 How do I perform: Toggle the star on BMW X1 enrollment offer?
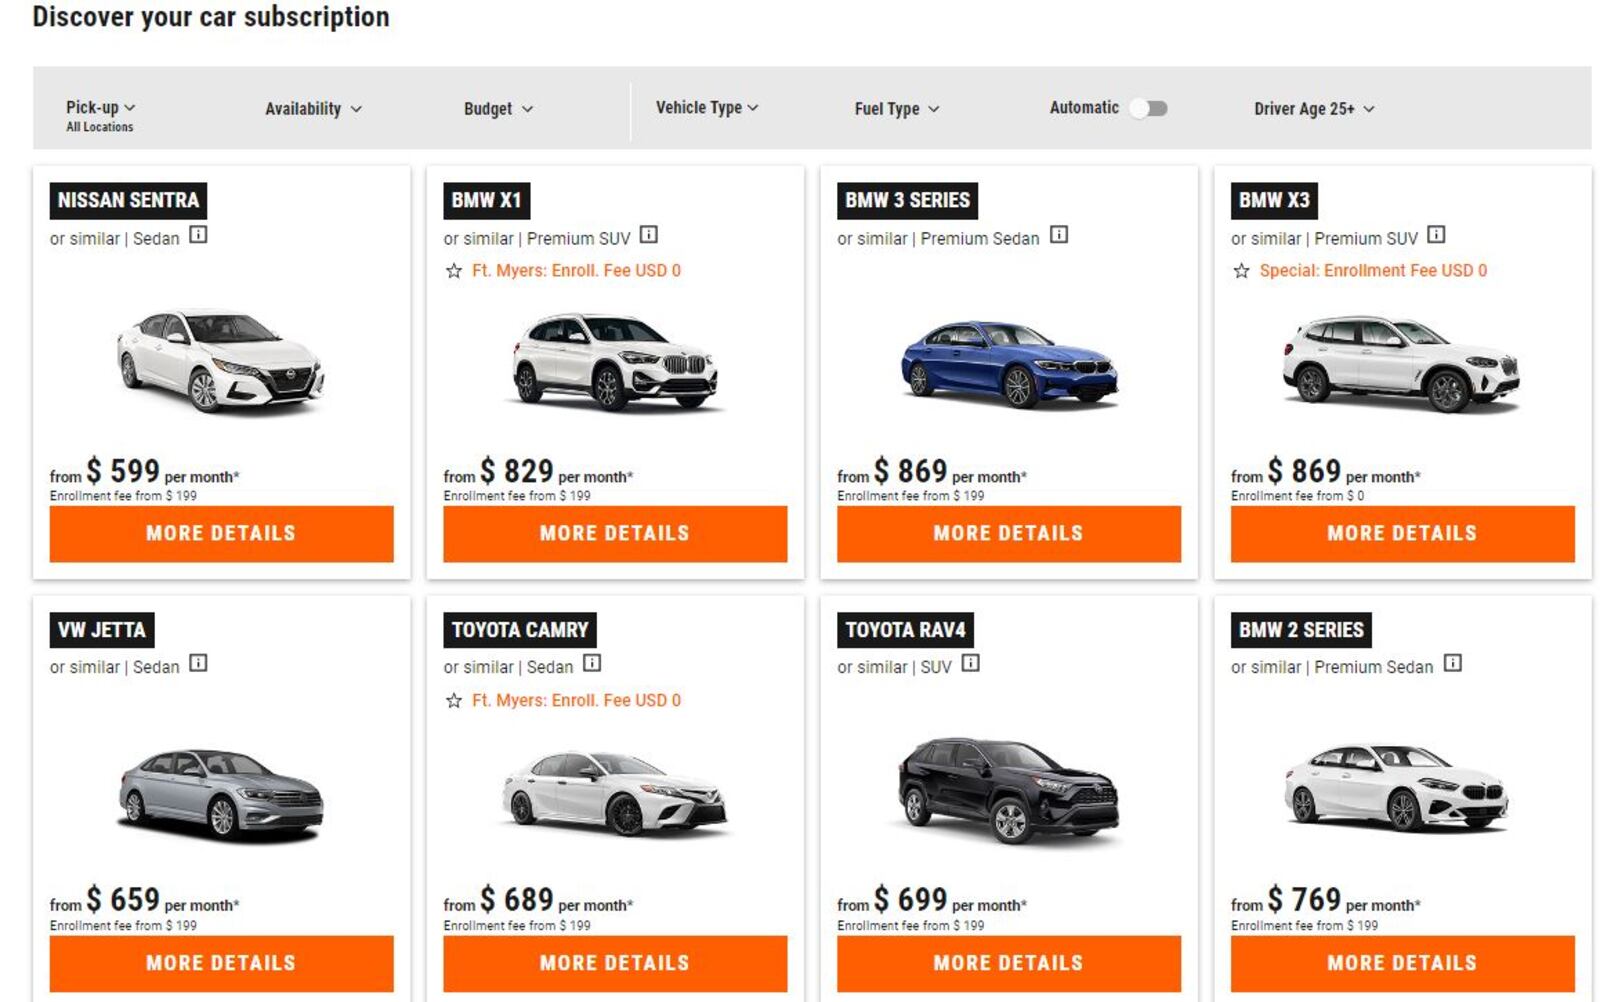click(455, 270)
